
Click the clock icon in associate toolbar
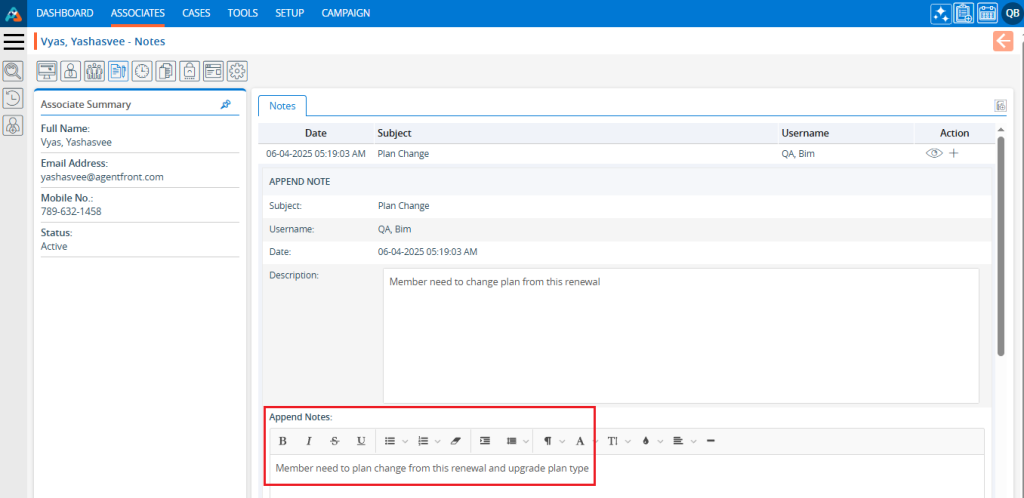(142, 71)
